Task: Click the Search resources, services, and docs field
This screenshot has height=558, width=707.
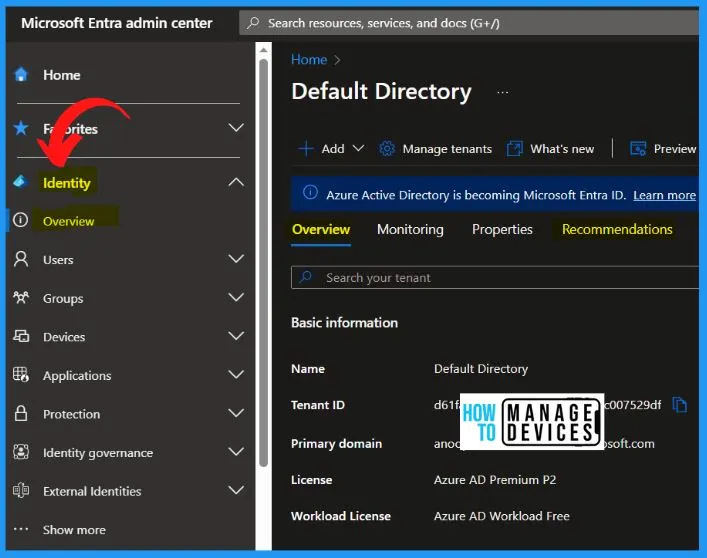Action: tap(469, 23)
